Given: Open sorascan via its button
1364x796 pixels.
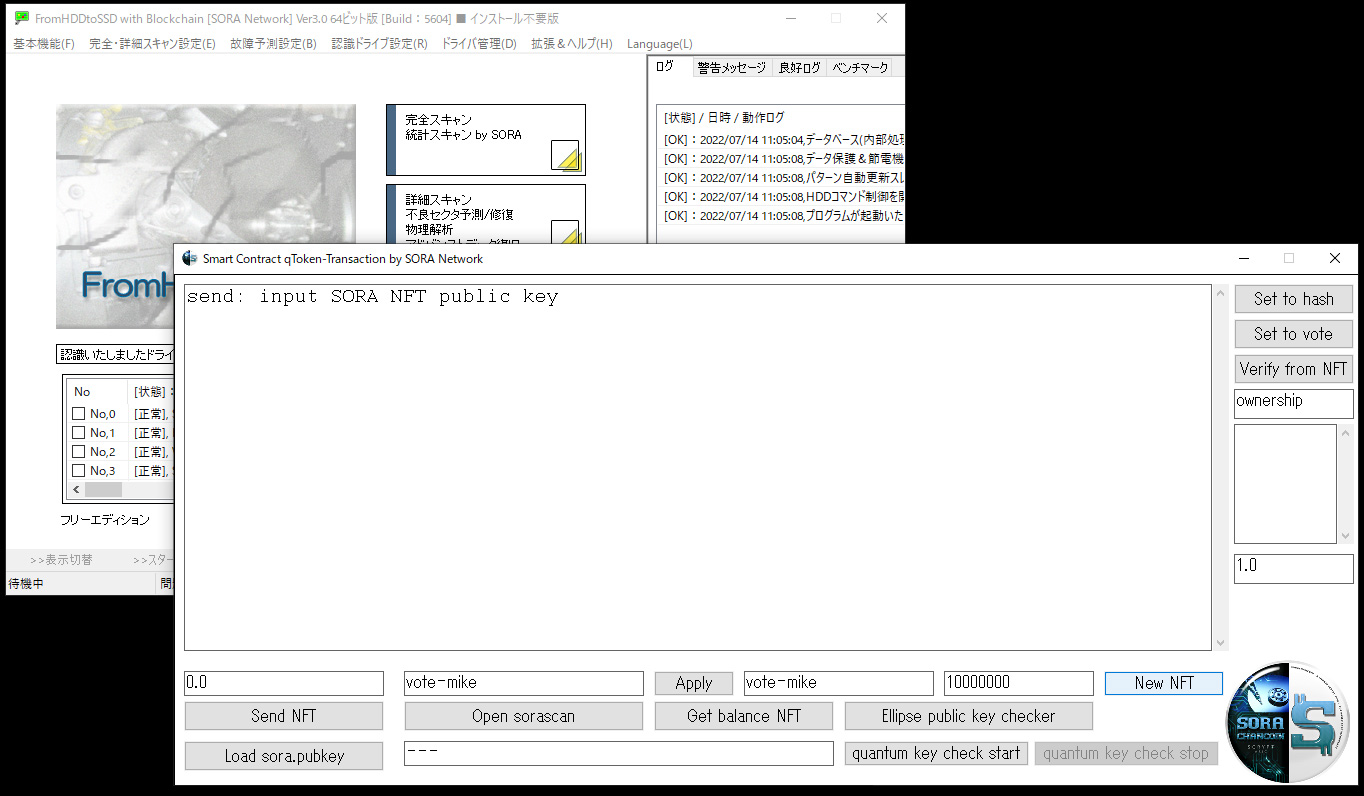Looking at the screenshot, I should [x=523, y=716].
